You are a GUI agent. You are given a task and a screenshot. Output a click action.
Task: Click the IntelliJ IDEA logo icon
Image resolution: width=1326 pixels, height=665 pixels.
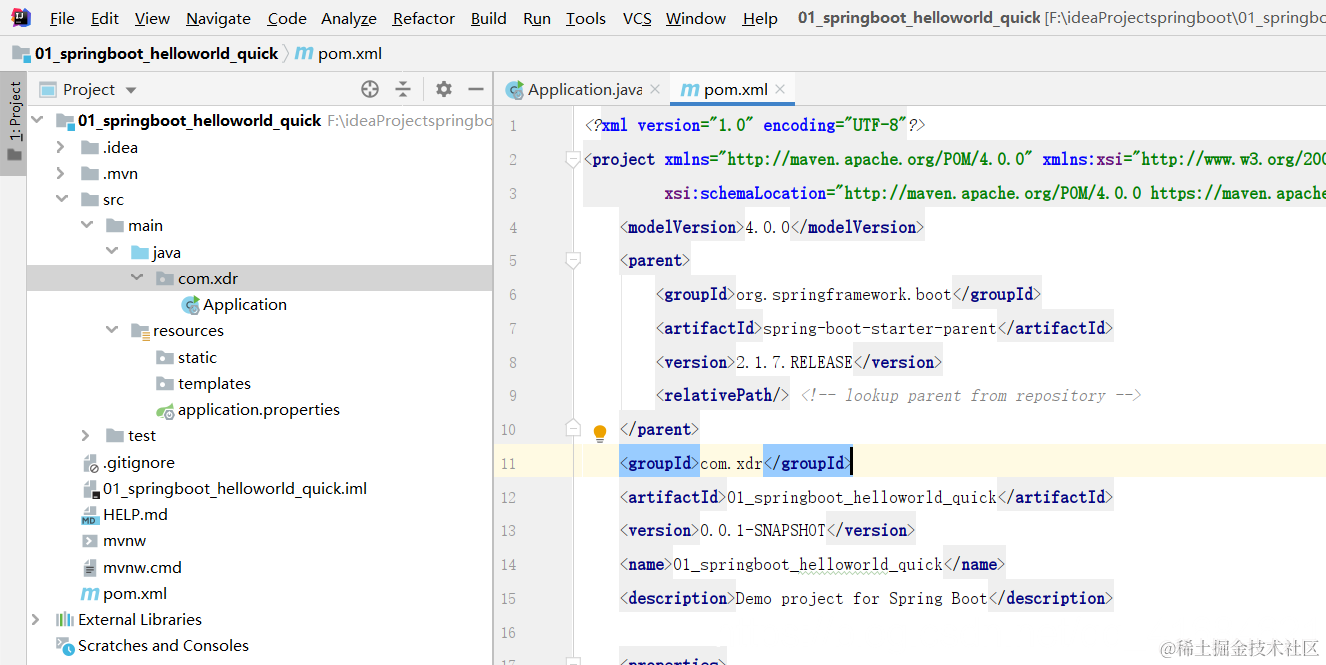(x=21, y=17)
